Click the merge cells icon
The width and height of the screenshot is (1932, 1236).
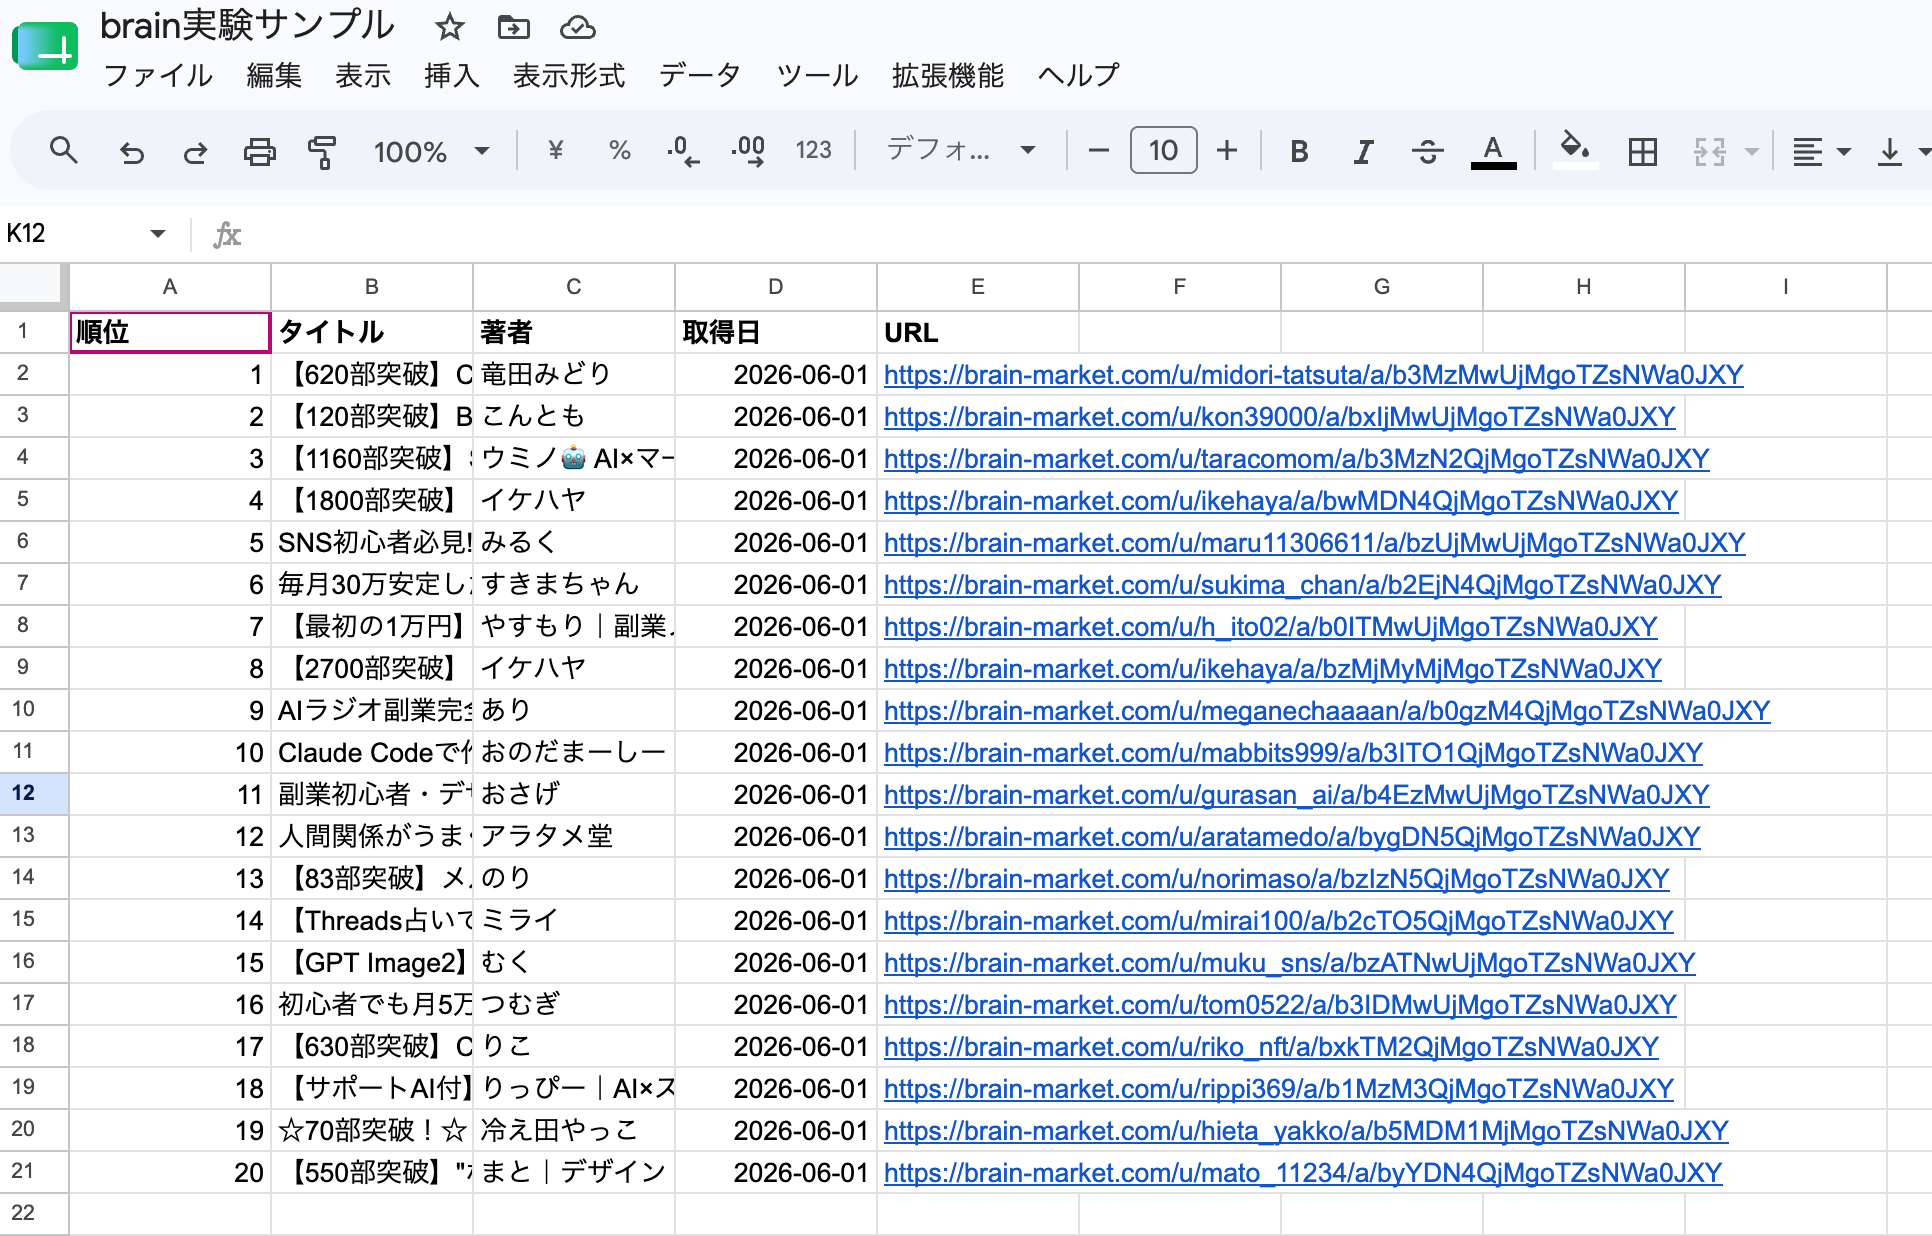(x=1710, y=151)
